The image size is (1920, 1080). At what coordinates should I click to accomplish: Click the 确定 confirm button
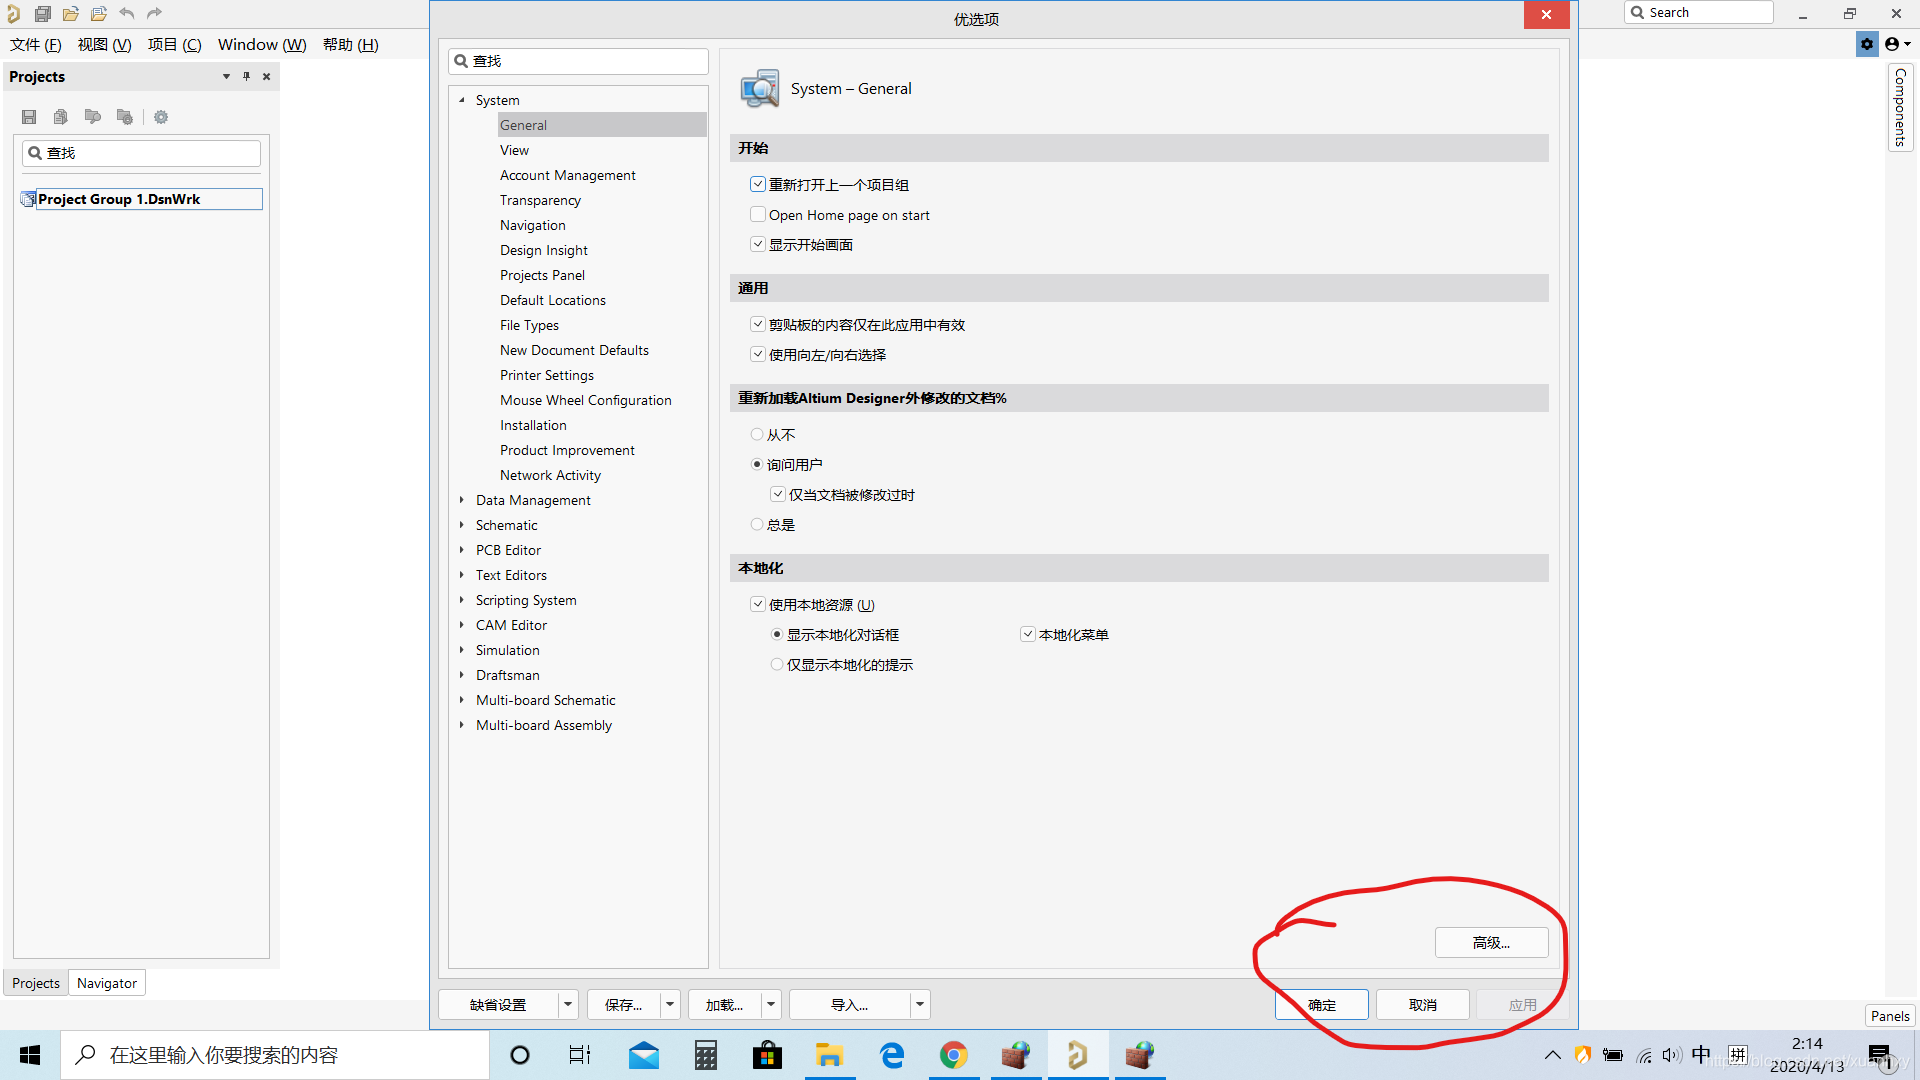1324,1004
